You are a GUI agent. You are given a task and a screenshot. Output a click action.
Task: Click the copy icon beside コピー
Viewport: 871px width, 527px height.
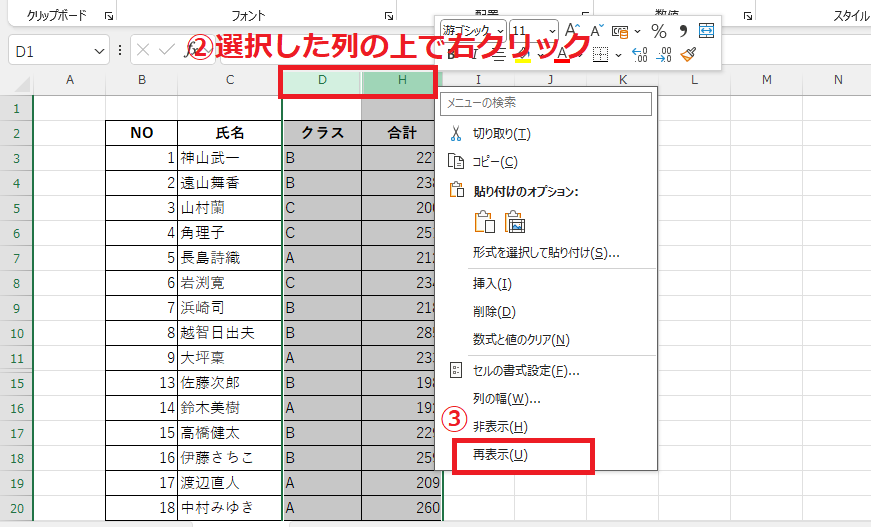tap(456, 162)
